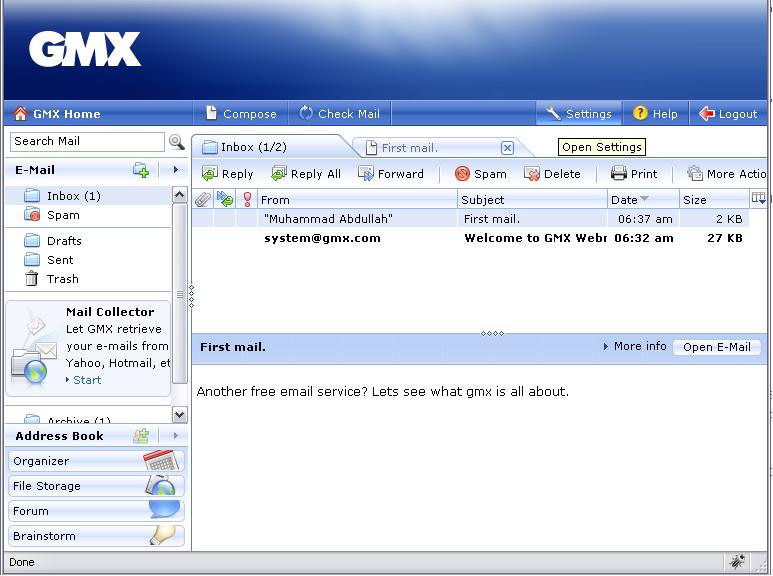Image resolution: width=773 pixels, height=576 pixels.
Task: Check Mail for new messages
Action: coord(340,113)
